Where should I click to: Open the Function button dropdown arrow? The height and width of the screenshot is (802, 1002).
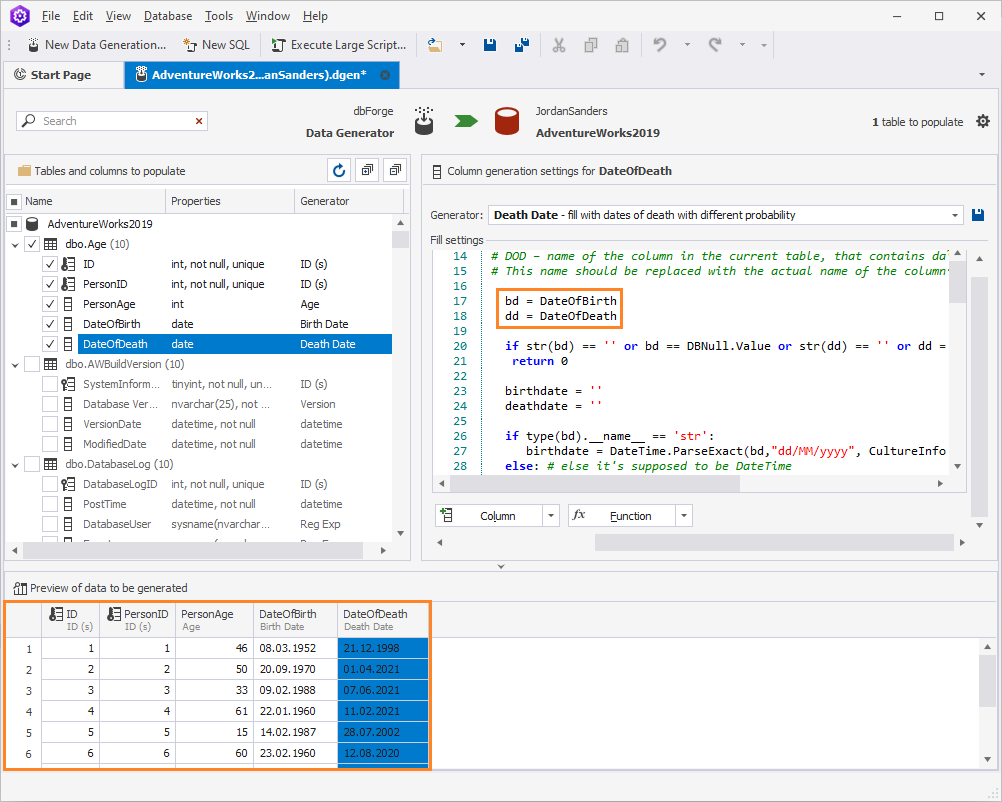[684, 516]
